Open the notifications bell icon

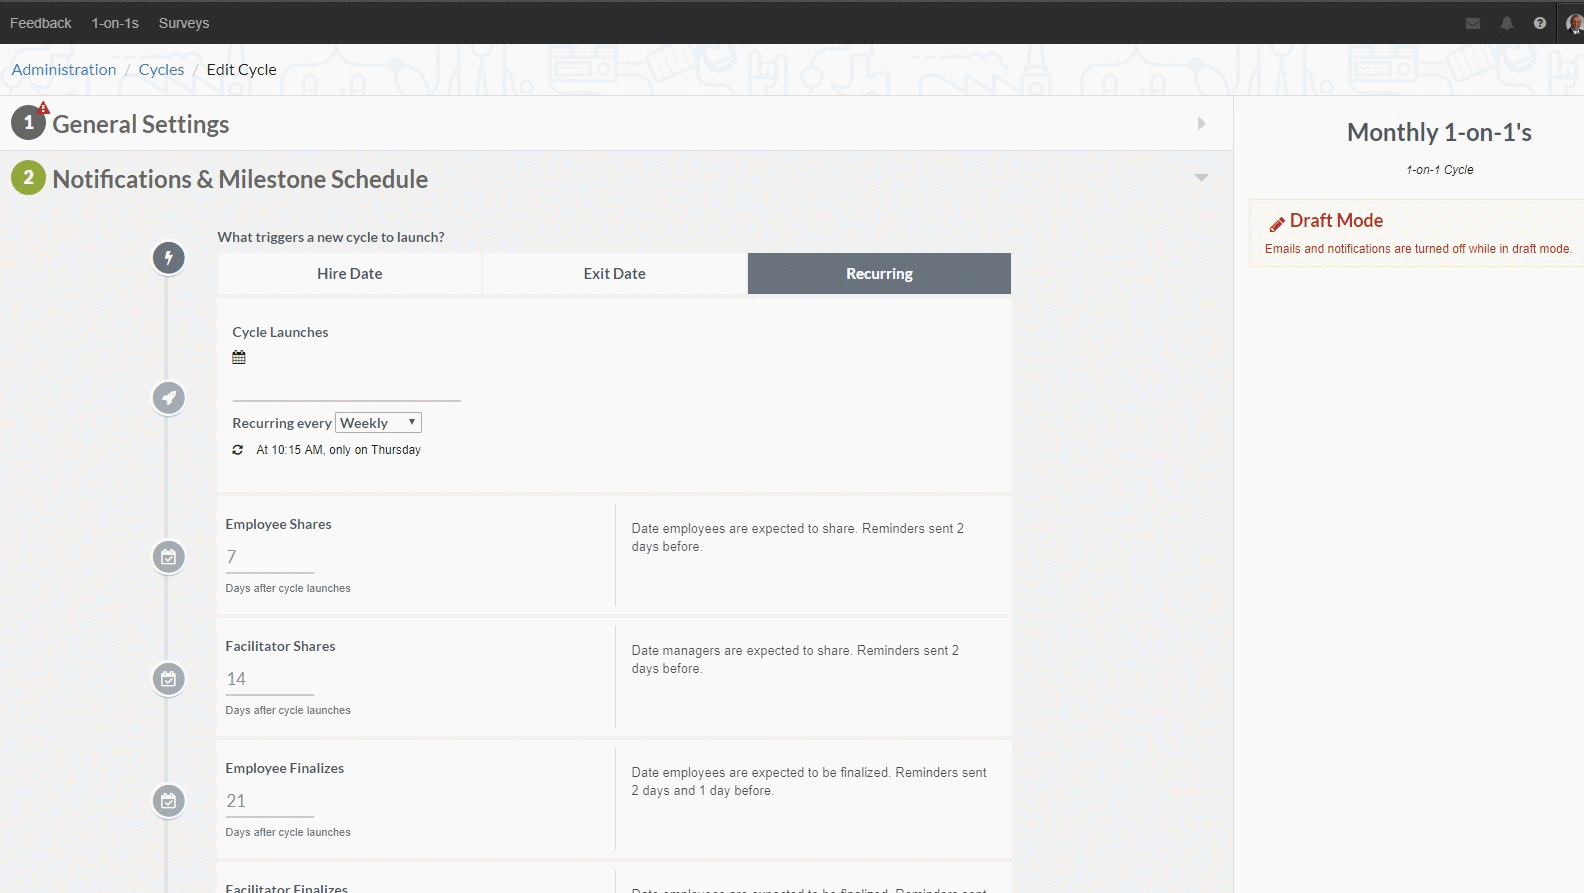point(1507,23)
